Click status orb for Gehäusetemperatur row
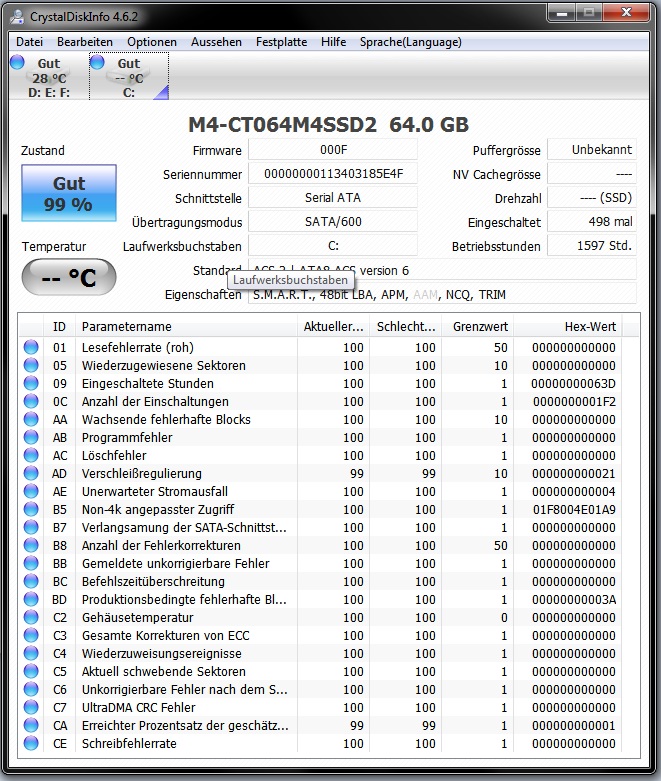 [31, 617]
